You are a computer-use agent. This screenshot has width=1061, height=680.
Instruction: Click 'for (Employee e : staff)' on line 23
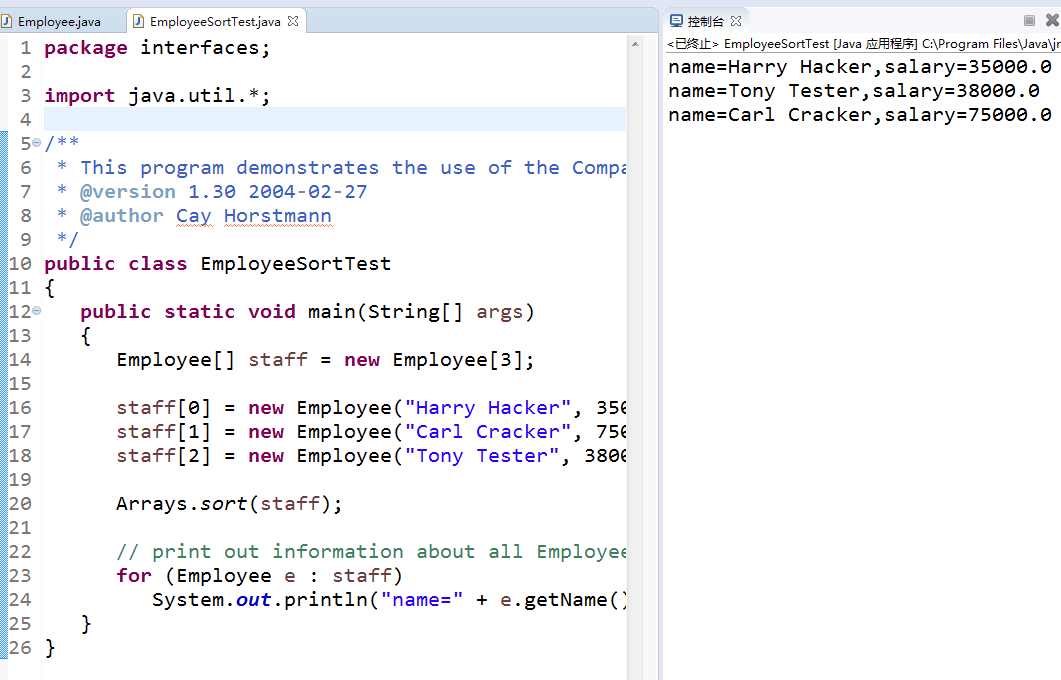[x=260, y=576]
